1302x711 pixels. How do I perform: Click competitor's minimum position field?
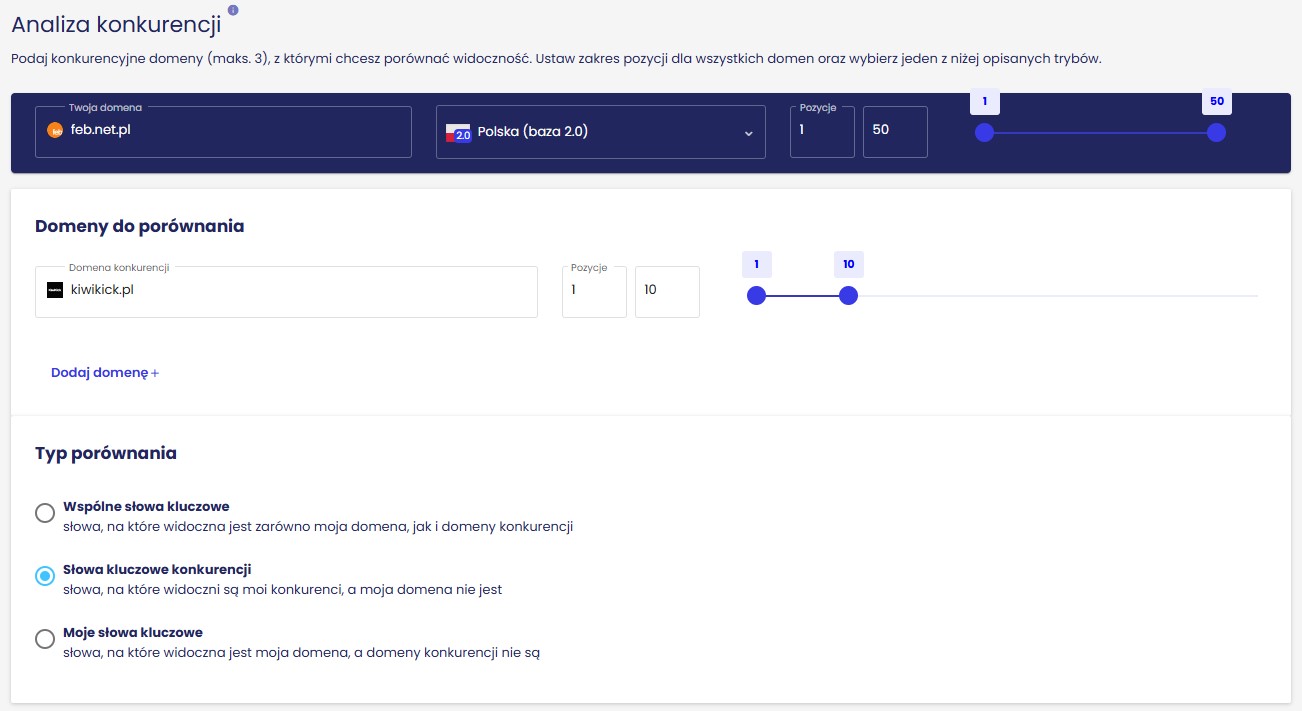pos(593,291)
